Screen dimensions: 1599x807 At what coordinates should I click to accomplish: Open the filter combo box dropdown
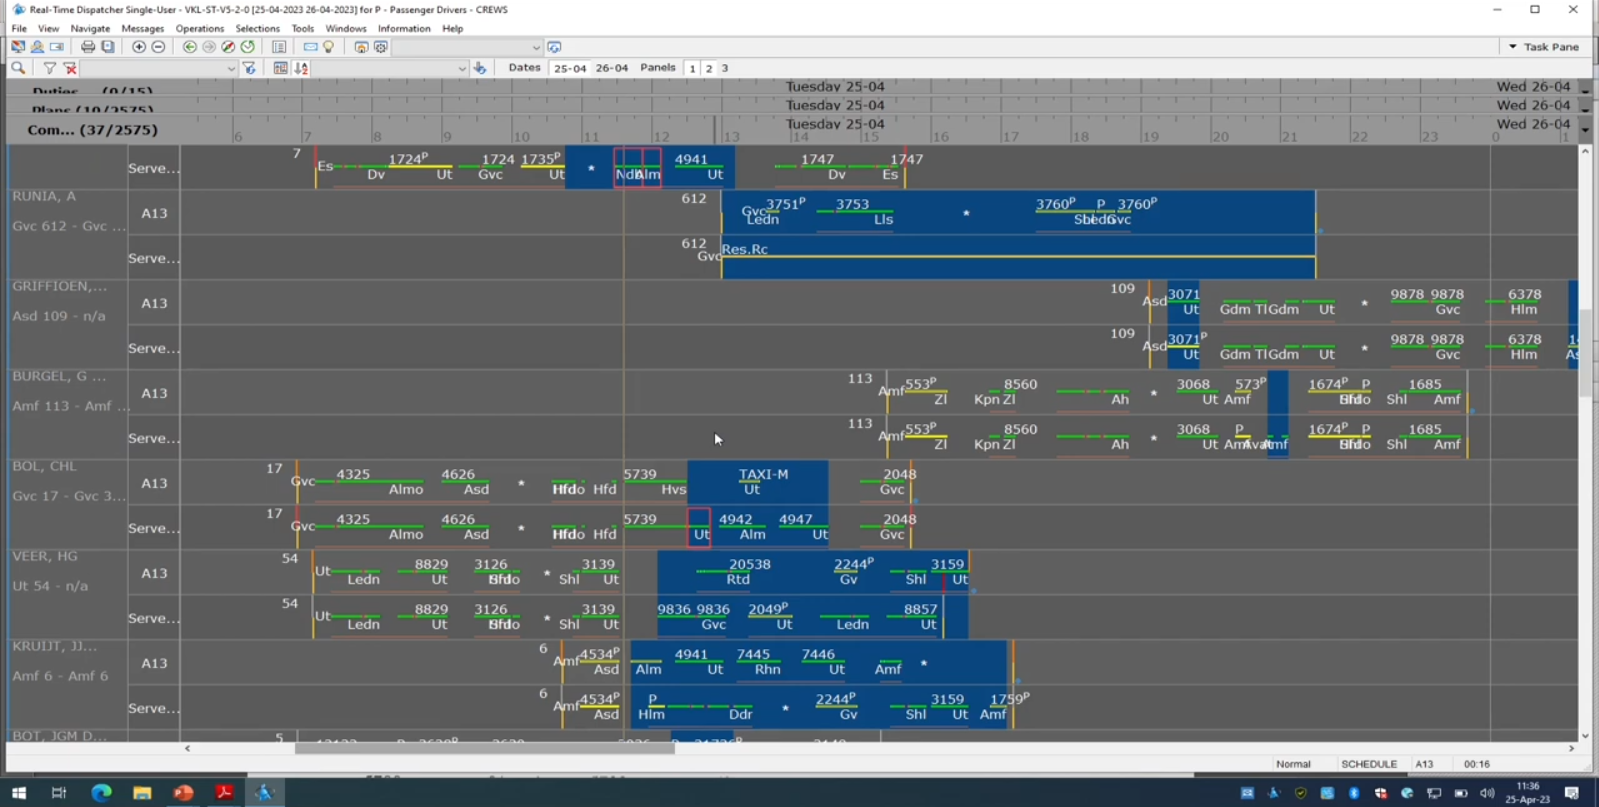pyautogui.click(x=231, y=69)
